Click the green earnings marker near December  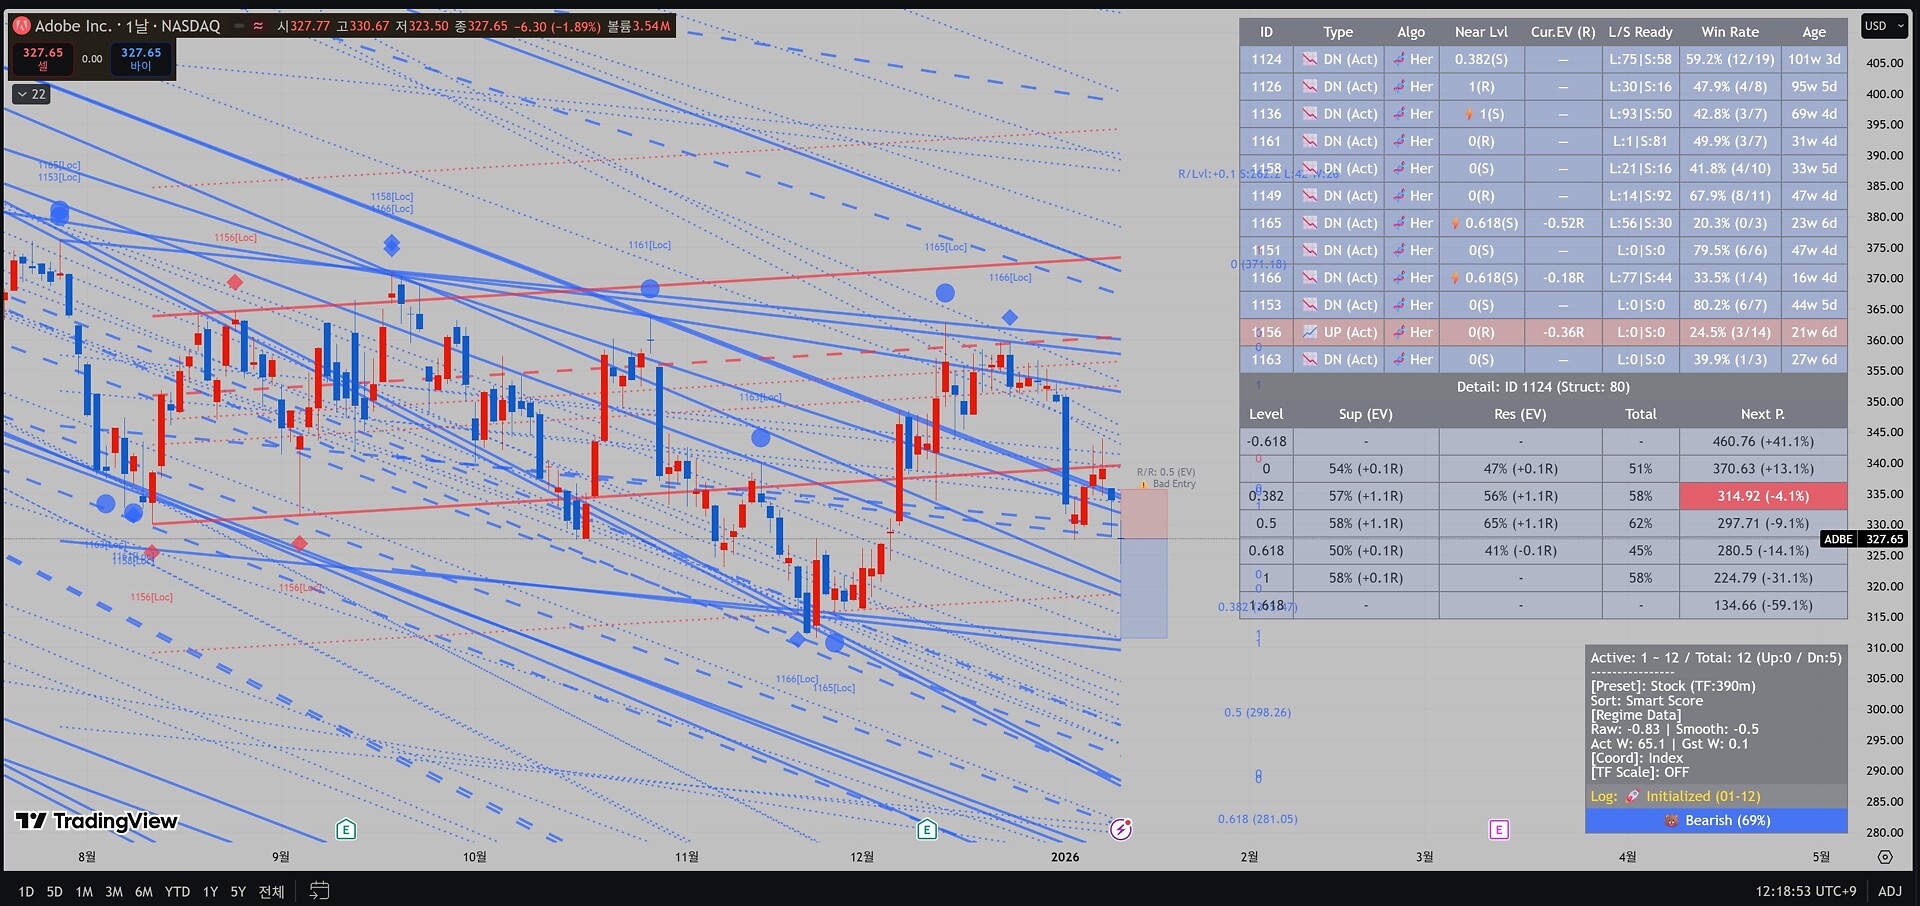coord(927,829)
